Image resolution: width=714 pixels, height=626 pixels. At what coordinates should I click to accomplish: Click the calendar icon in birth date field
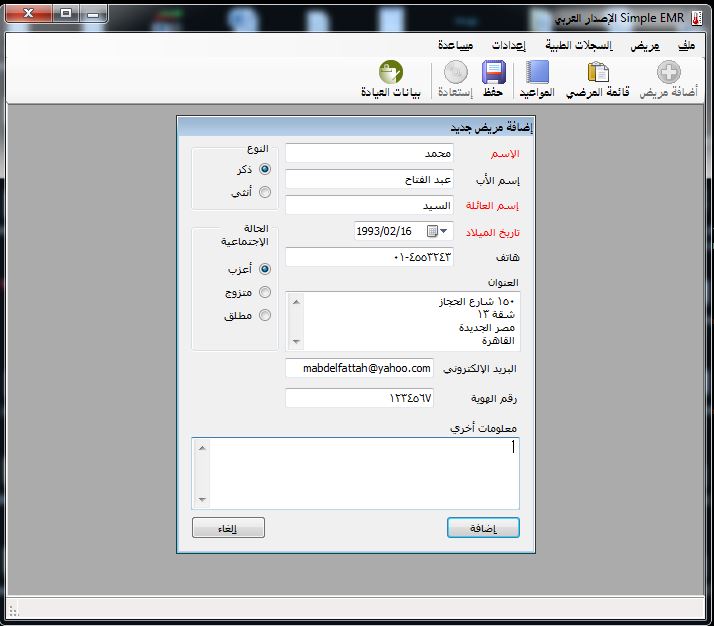pyautogui.click(x=432, y=231)
